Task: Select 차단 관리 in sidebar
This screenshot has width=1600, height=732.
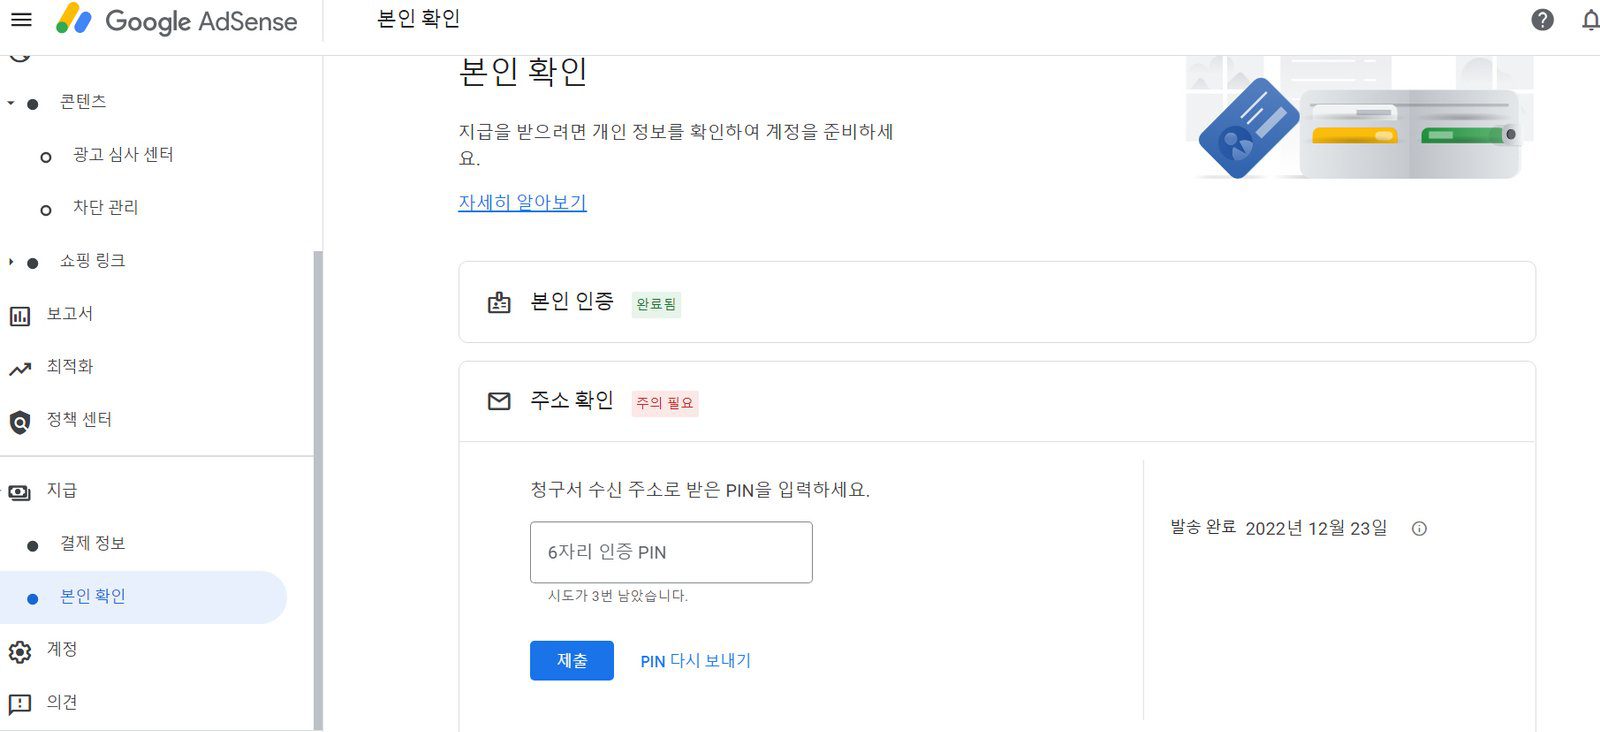Action: (x=105, y=208)
